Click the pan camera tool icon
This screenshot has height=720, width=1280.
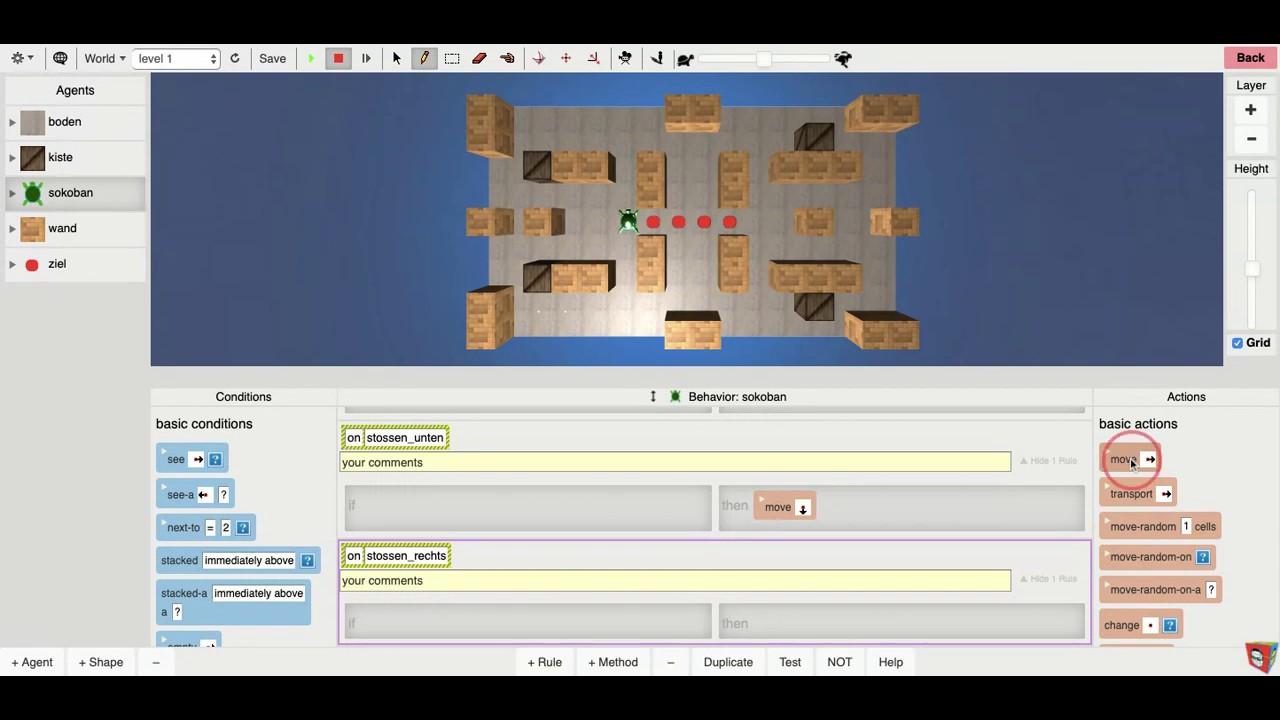click(x=566, y=58)
